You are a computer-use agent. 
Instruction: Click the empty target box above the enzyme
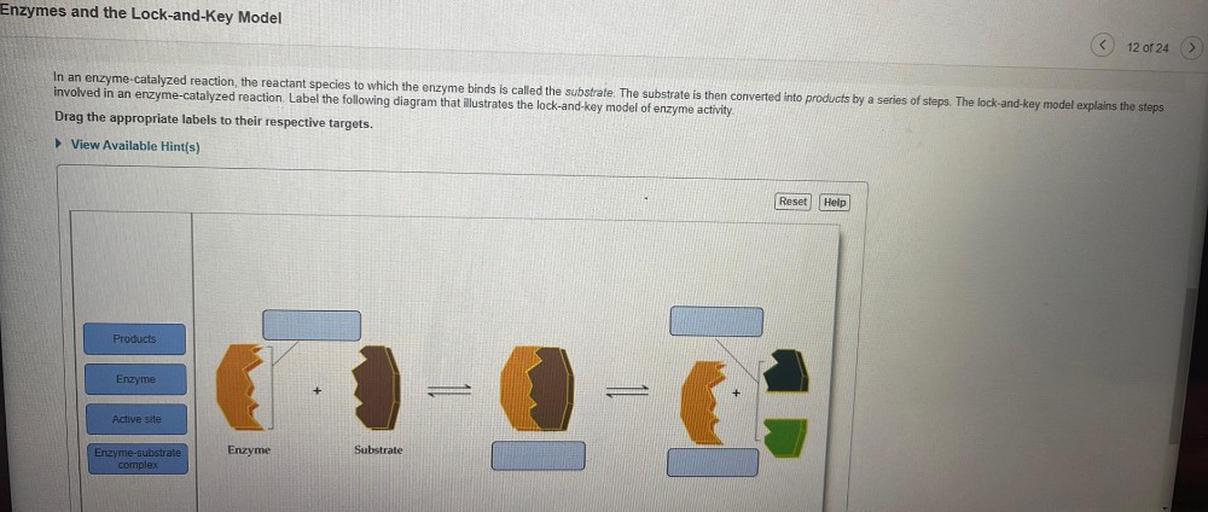pos(311,325)
